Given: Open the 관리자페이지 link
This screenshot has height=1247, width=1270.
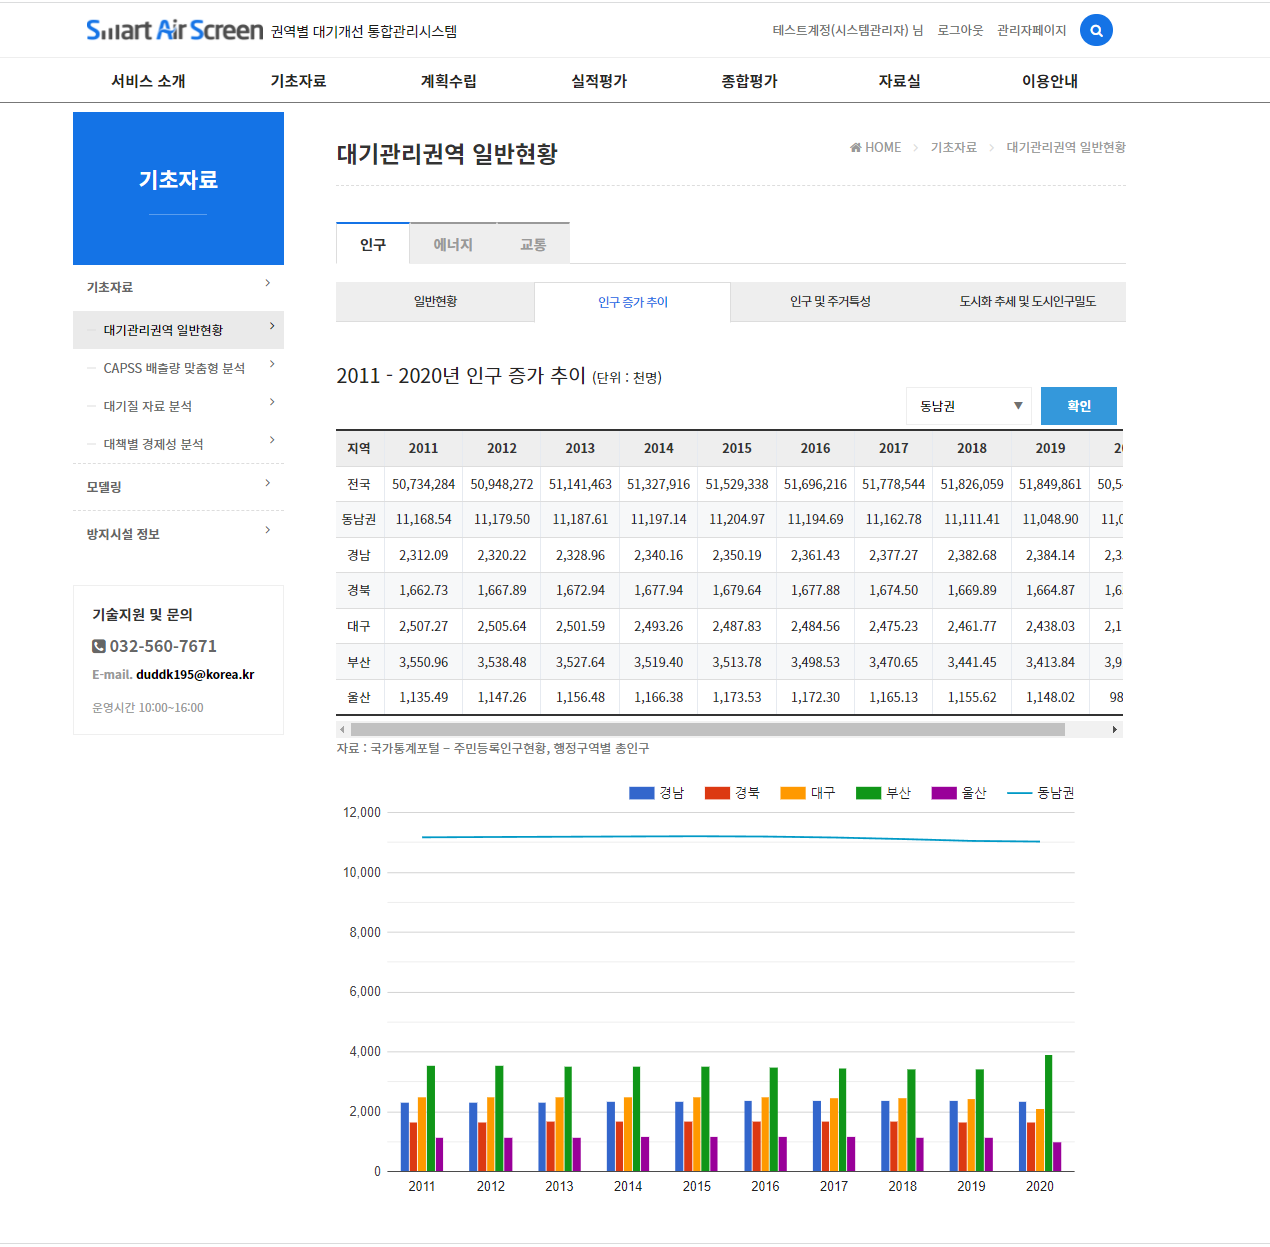Looking at the screenshot, I should 1031,31.
